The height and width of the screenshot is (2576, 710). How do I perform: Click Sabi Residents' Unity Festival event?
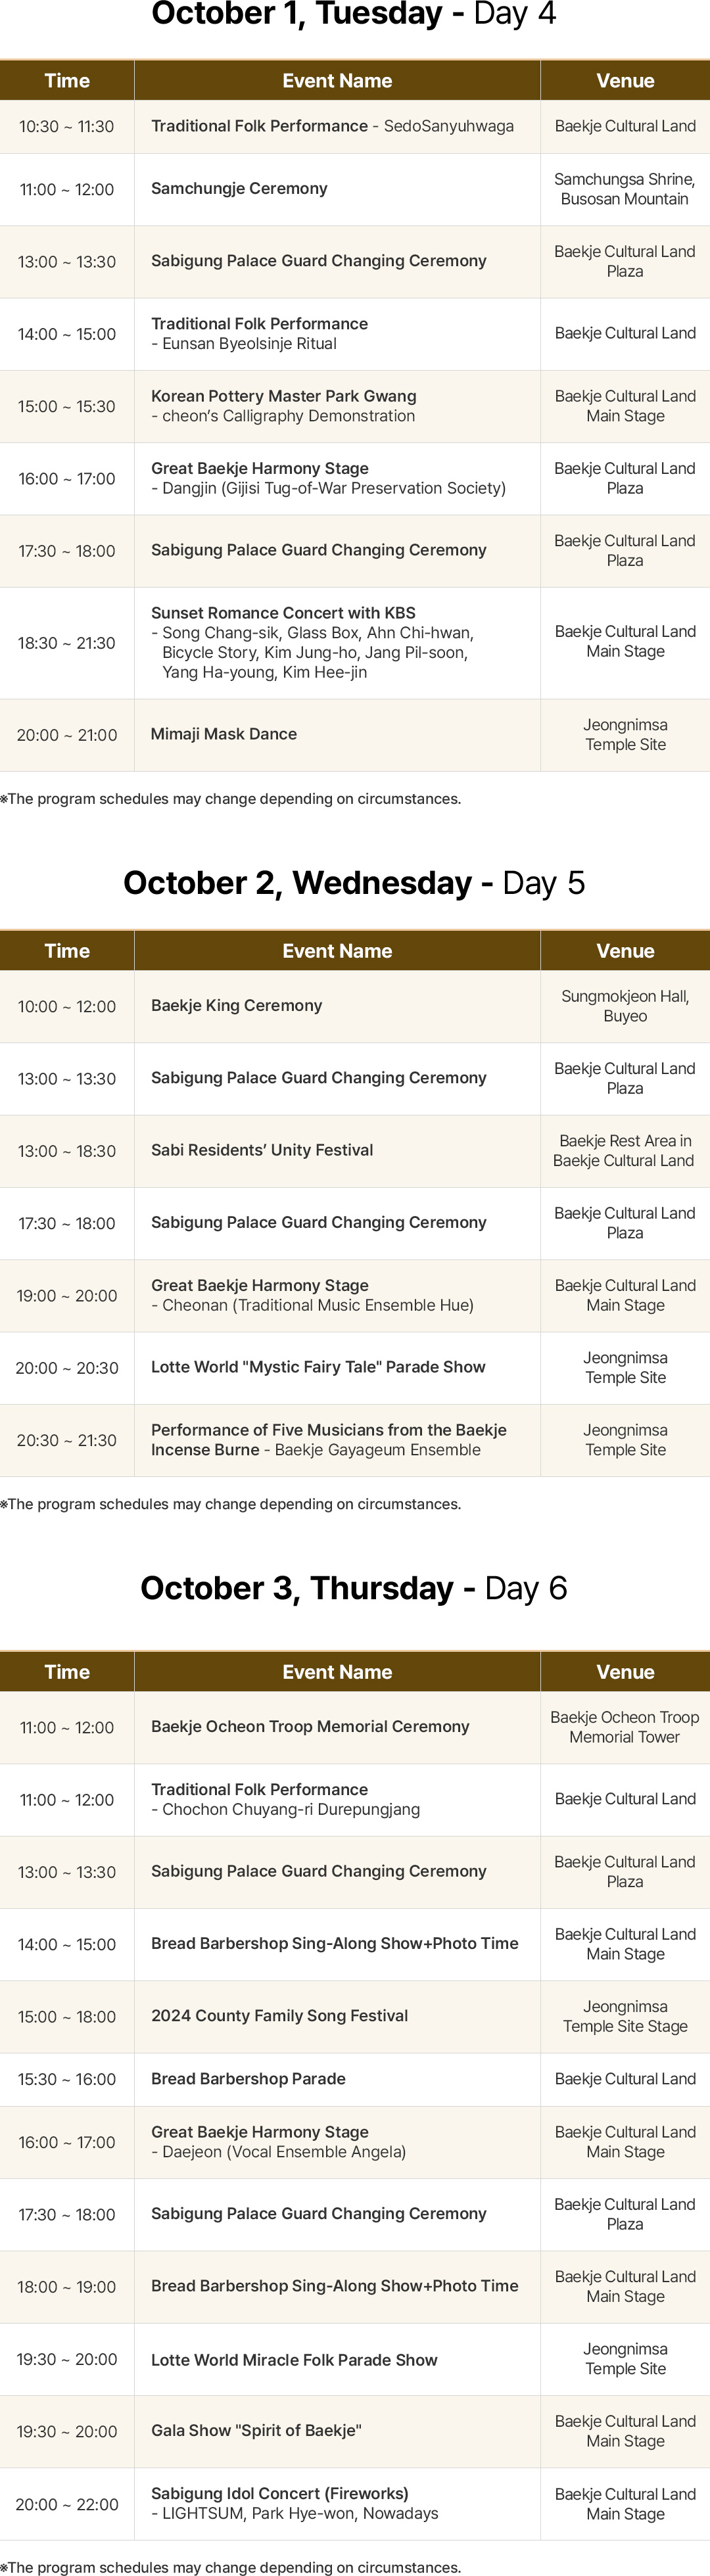[x=262, y=1150]
